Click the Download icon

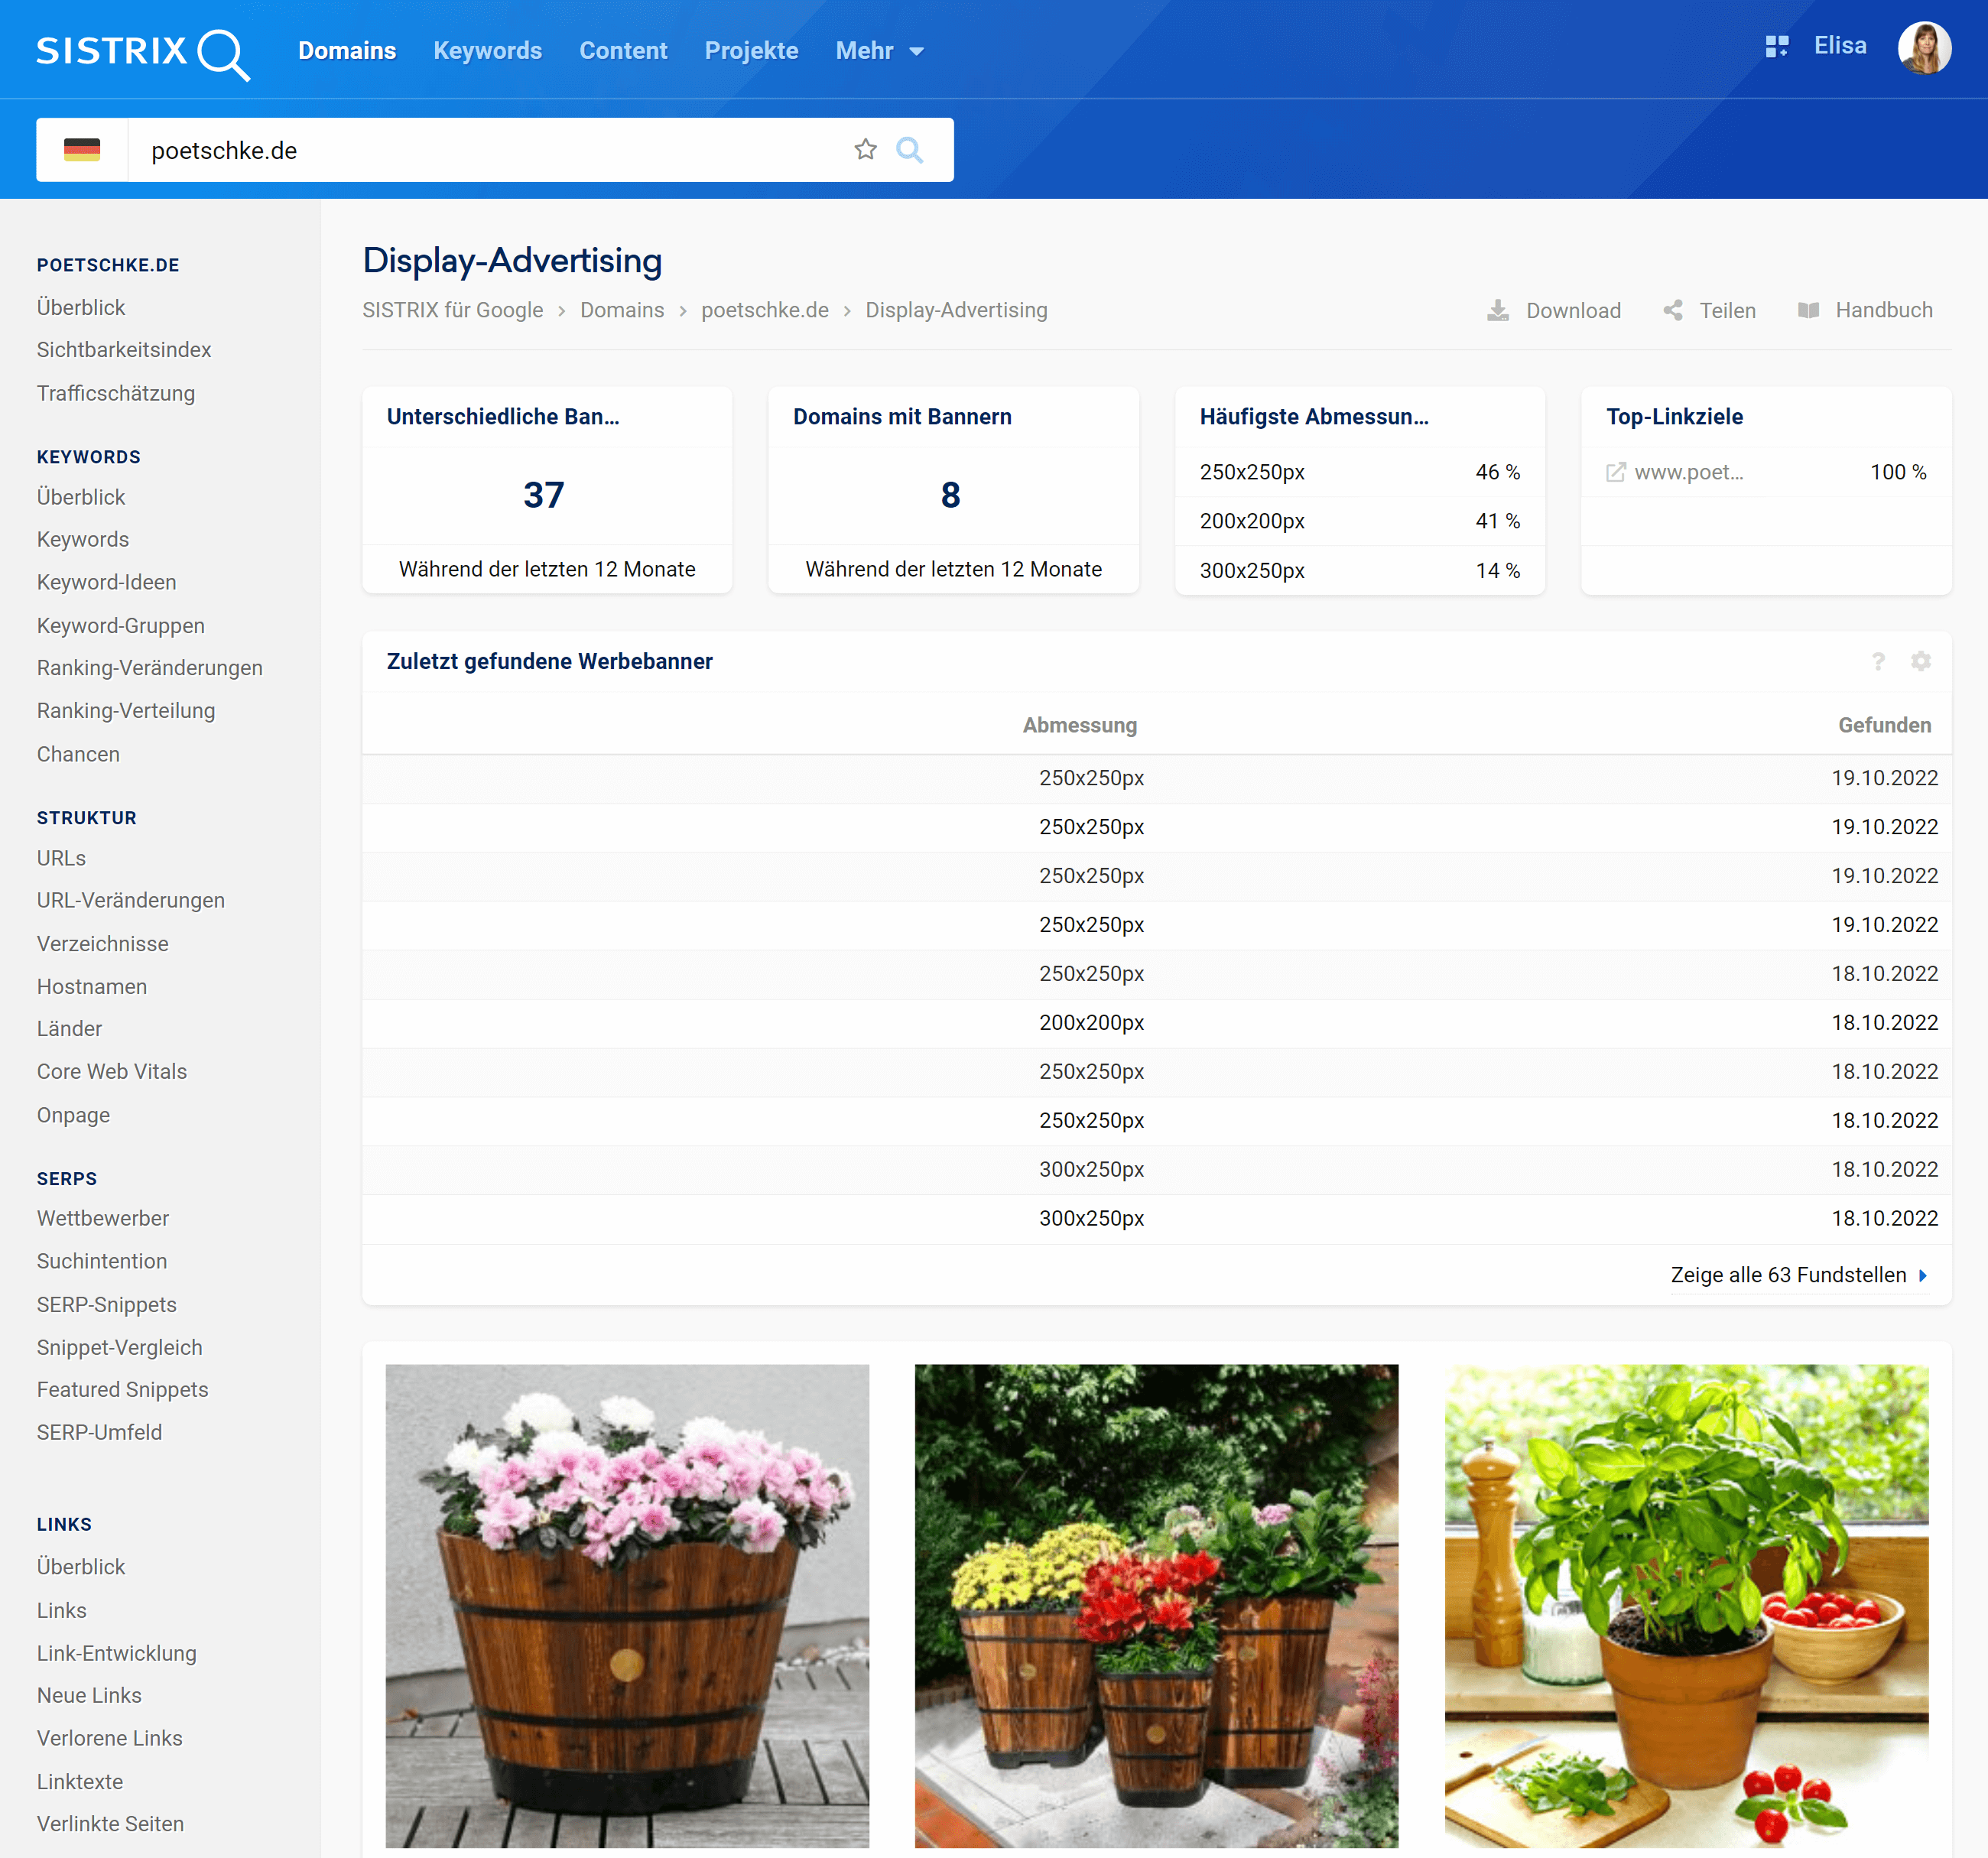pyautogui.click(x=1497, y=311)
